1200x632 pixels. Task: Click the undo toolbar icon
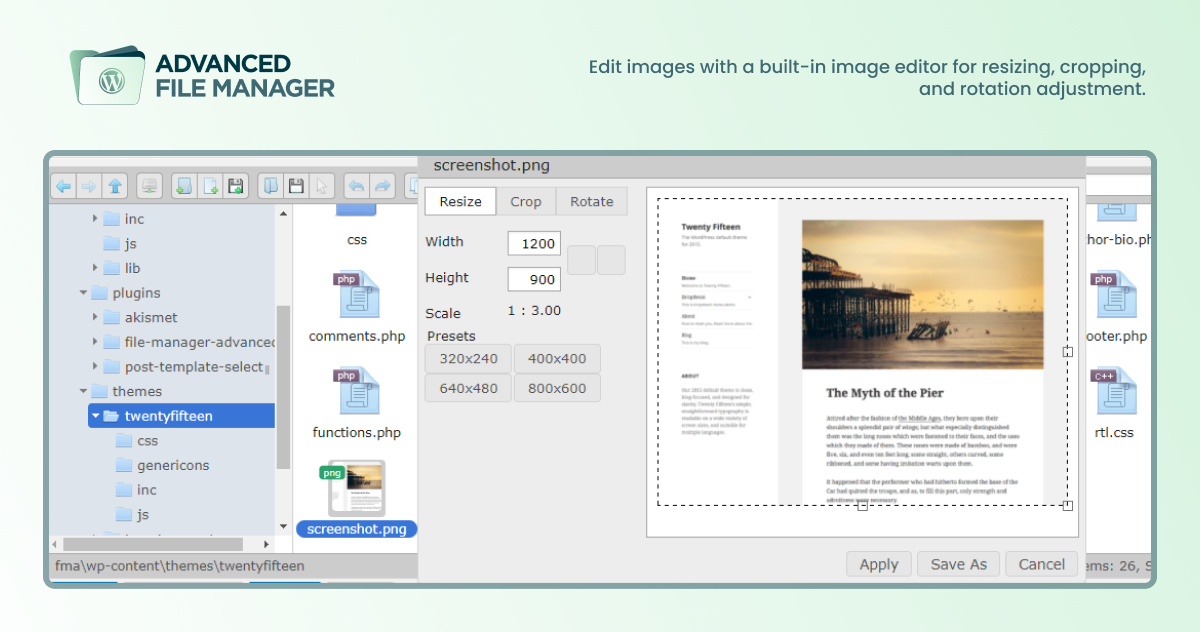point(356,185)
